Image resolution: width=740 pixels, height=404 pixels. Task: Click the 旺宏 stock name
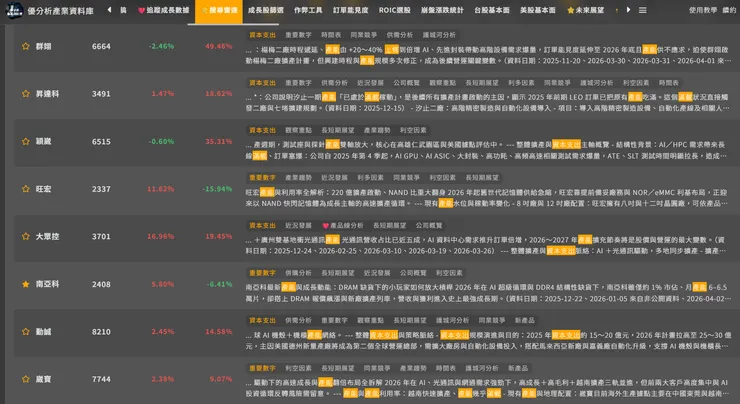click(43, 189)
